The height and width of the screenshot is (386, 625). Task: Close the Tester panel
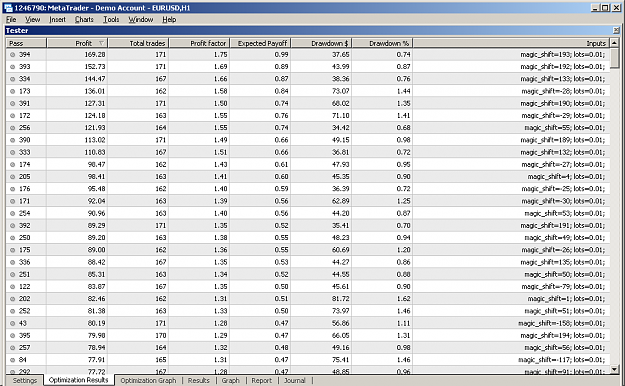pyautogui.click(x=616, y=30)
